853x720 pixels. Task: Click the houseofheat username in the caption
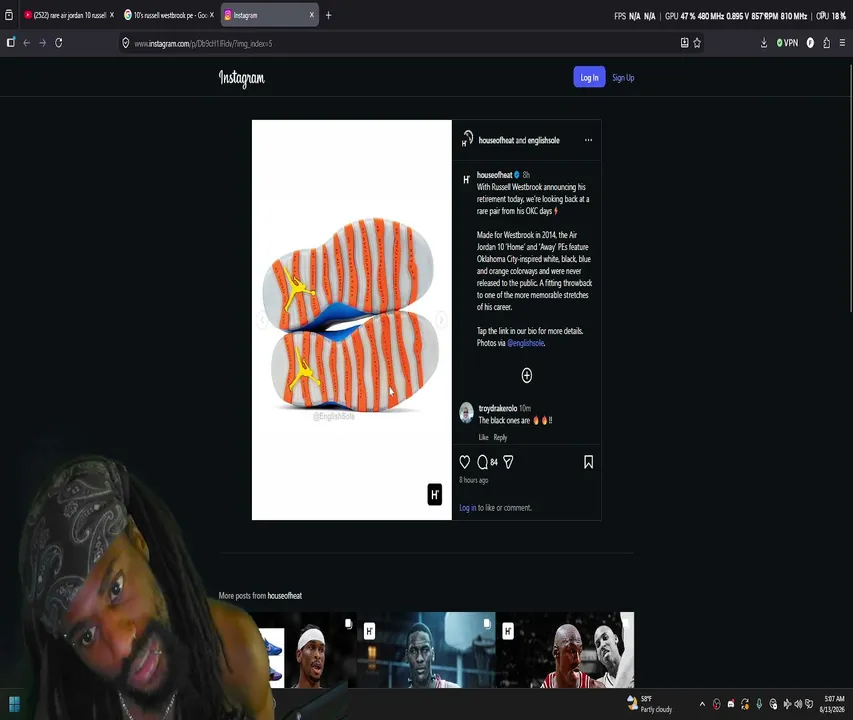point(495,175)
